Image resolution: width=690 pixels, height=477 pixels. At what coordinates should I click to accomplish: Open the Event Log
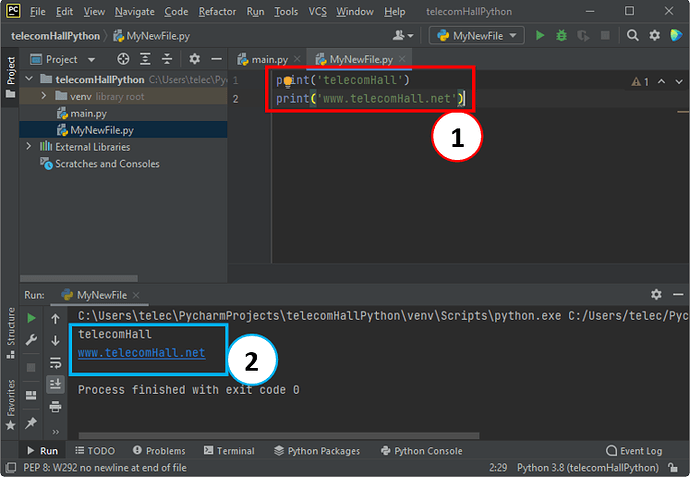pyautogui.click(x=634, y=451)
